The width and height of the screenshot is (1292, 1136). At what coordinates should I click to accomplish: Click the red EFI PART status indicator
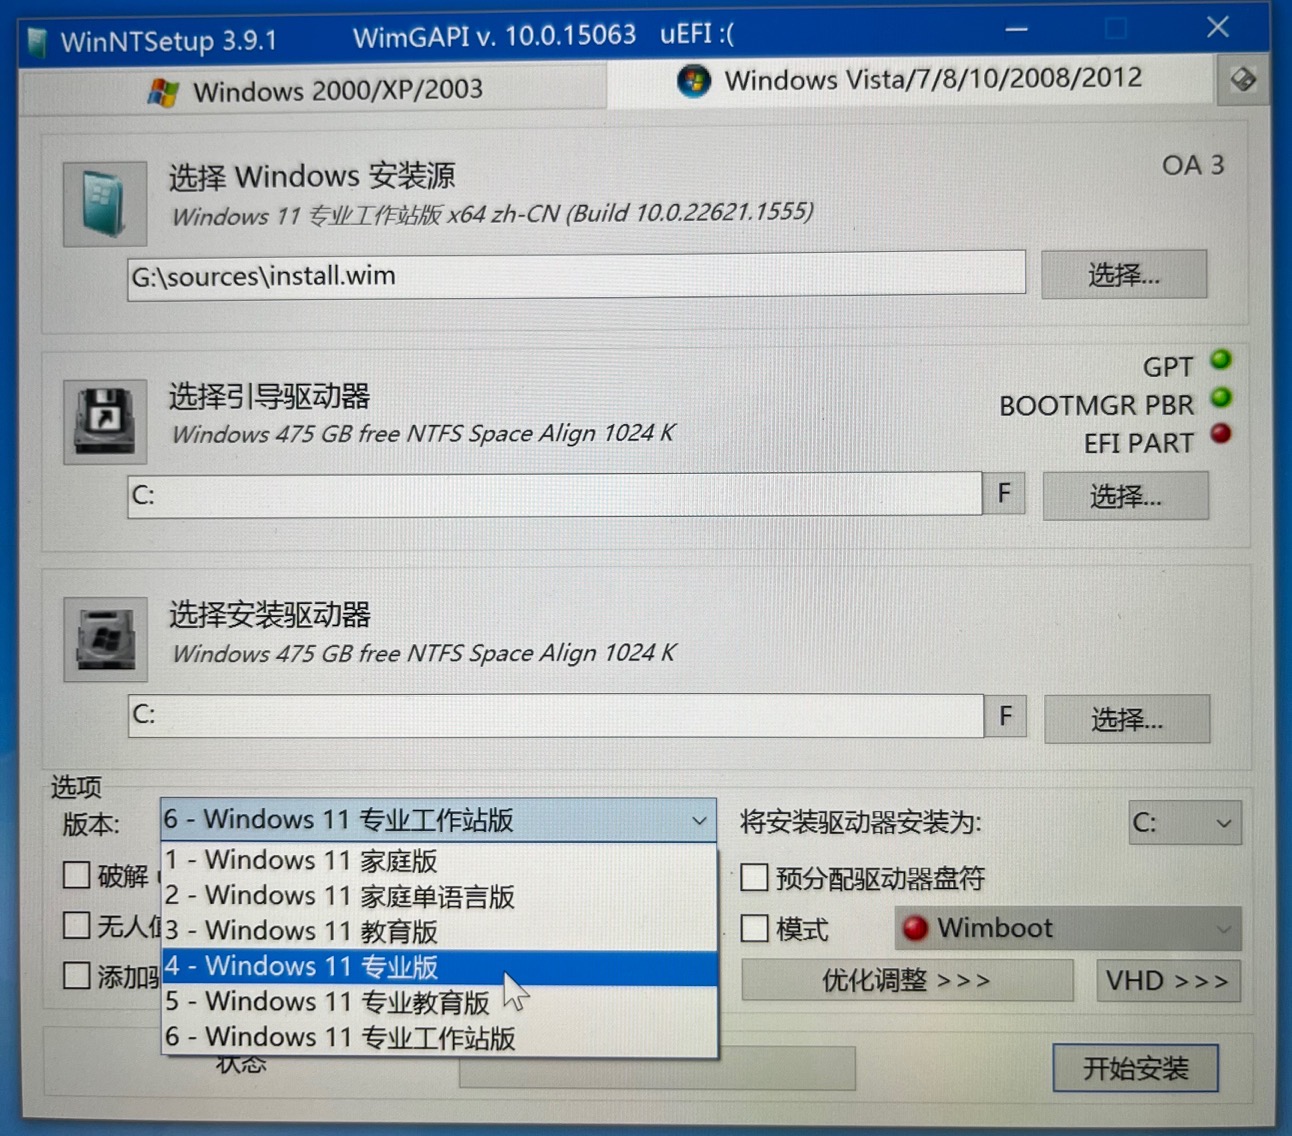[x=1221, y=434]
